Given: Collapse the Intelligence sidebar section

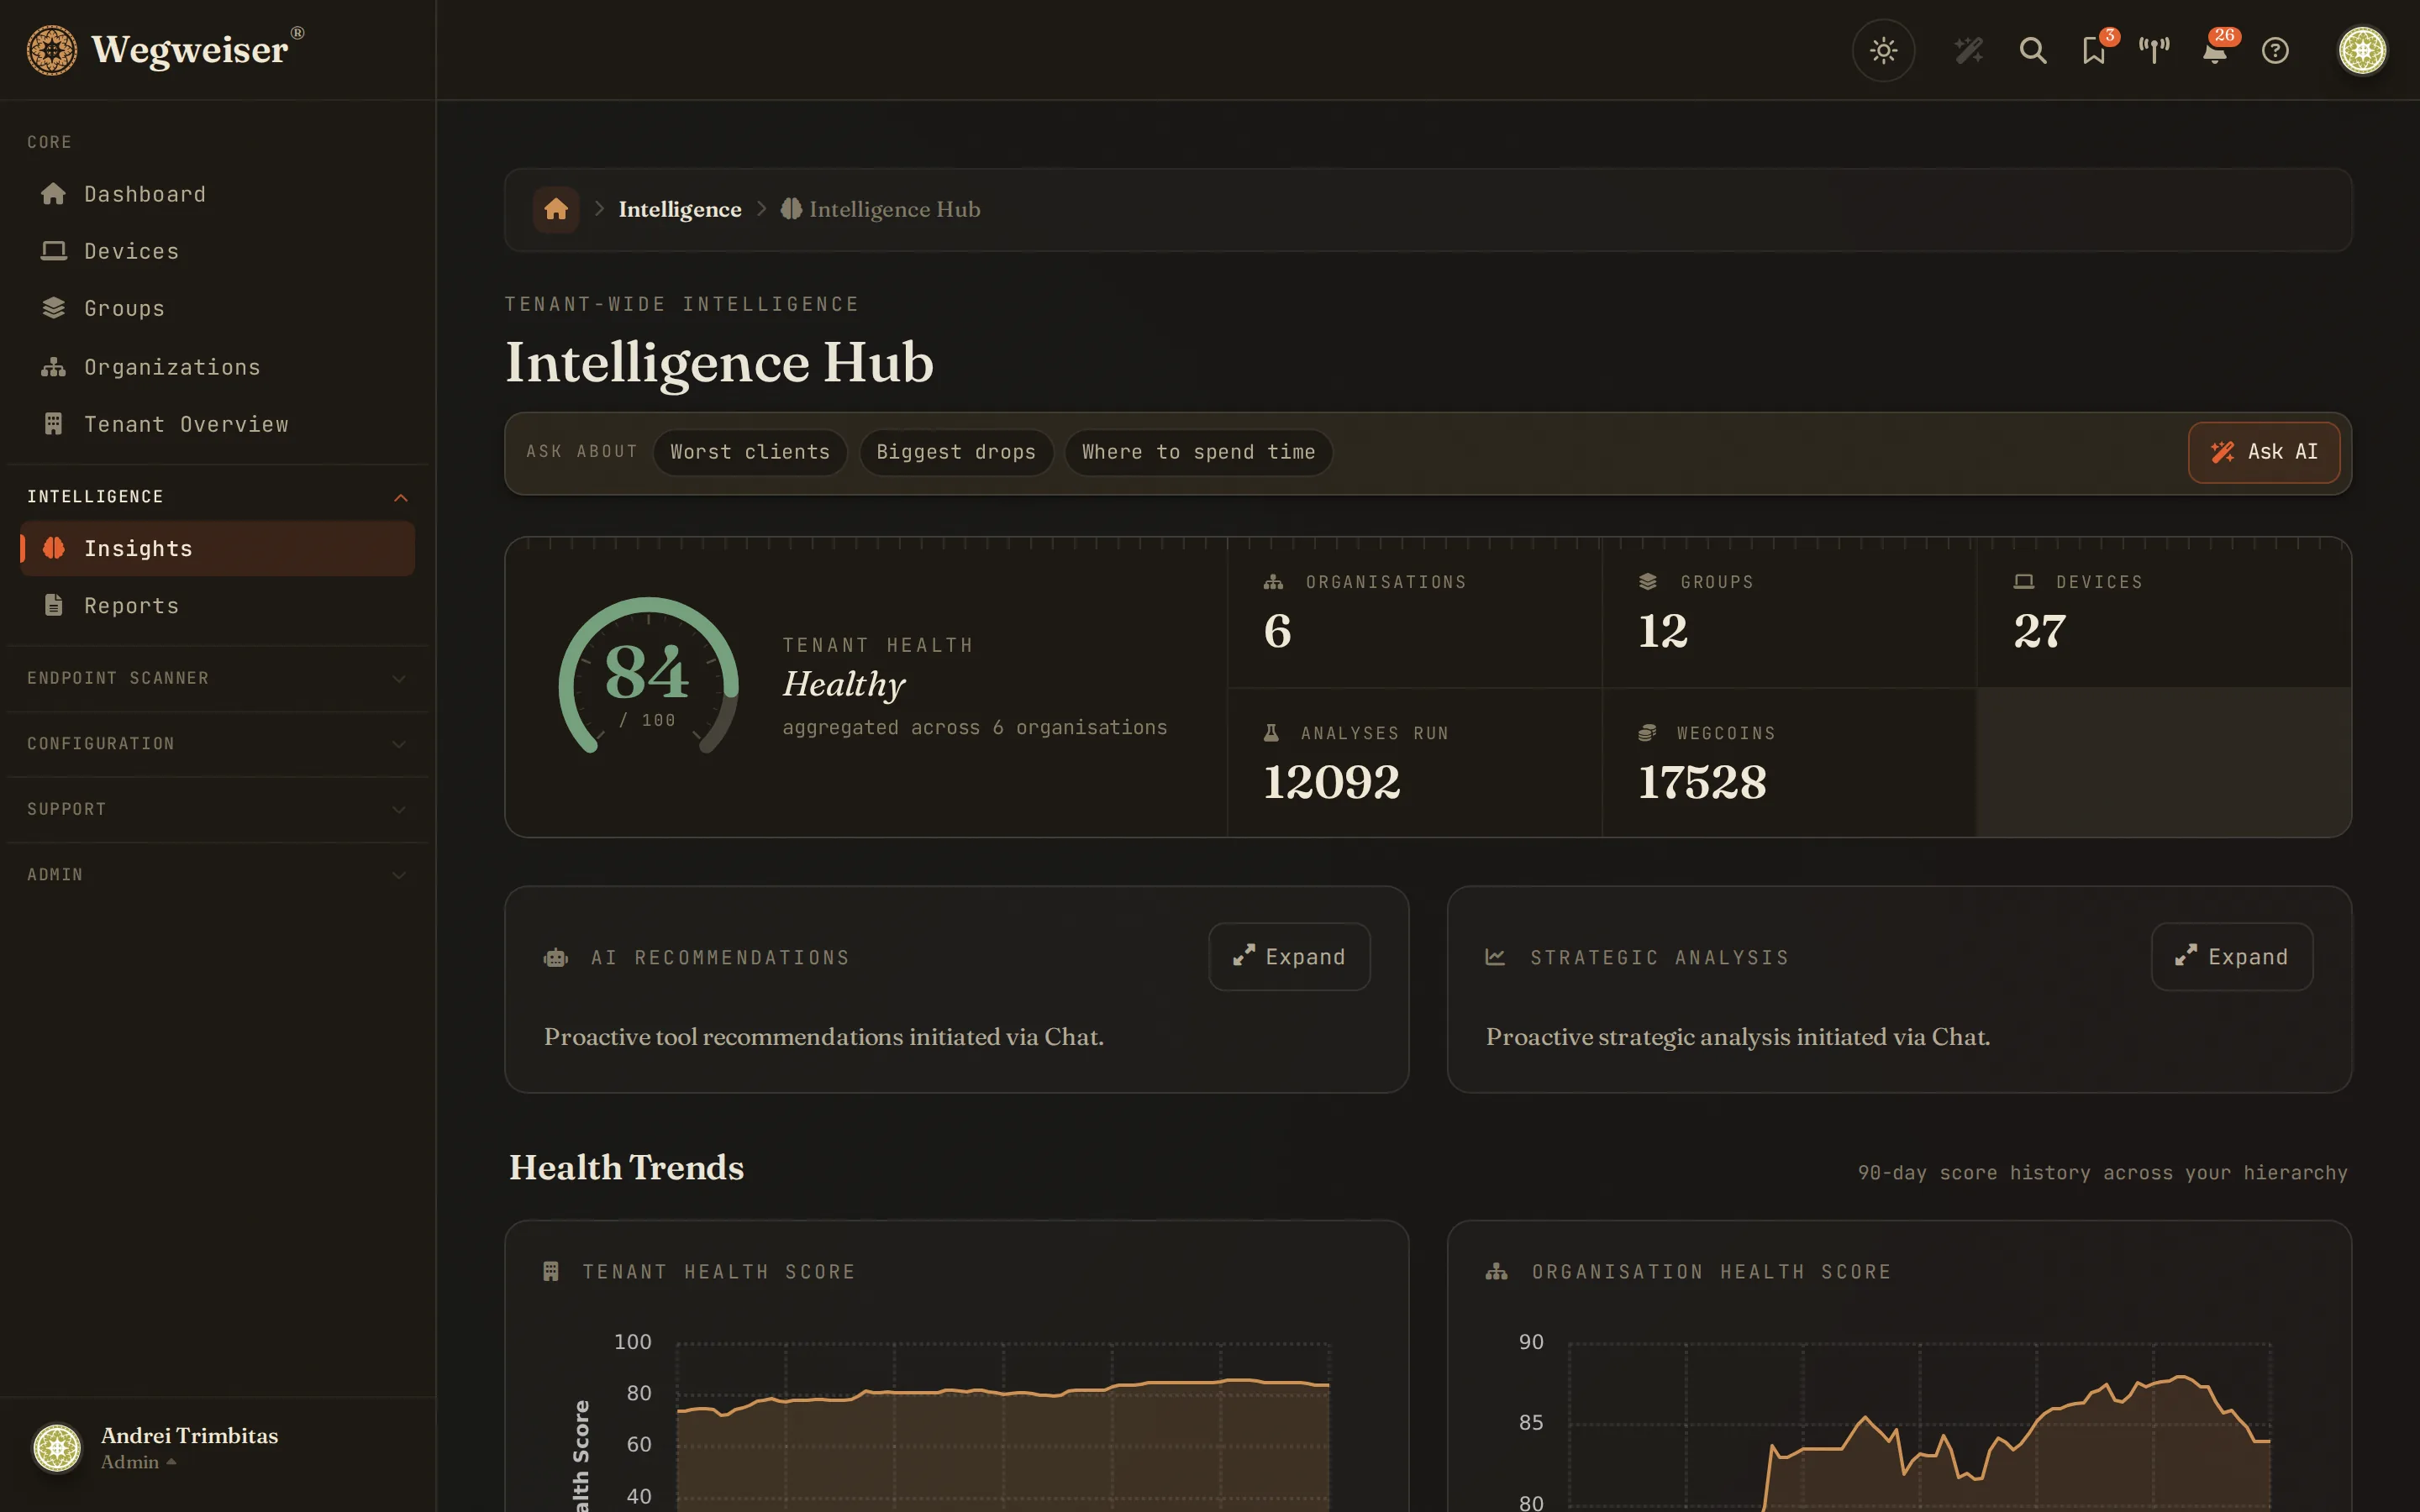Looking at the screenshot, I should (x=218, y=497).
